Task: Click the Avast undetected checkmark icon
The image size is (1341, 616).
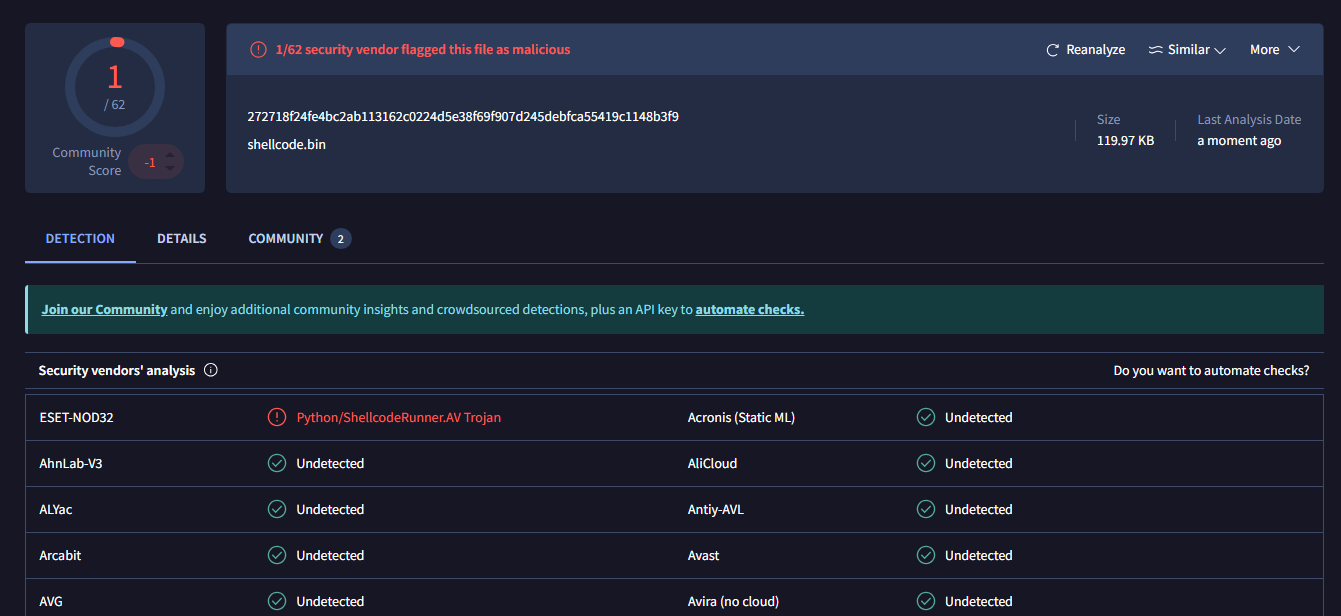Action: (926, 555)
